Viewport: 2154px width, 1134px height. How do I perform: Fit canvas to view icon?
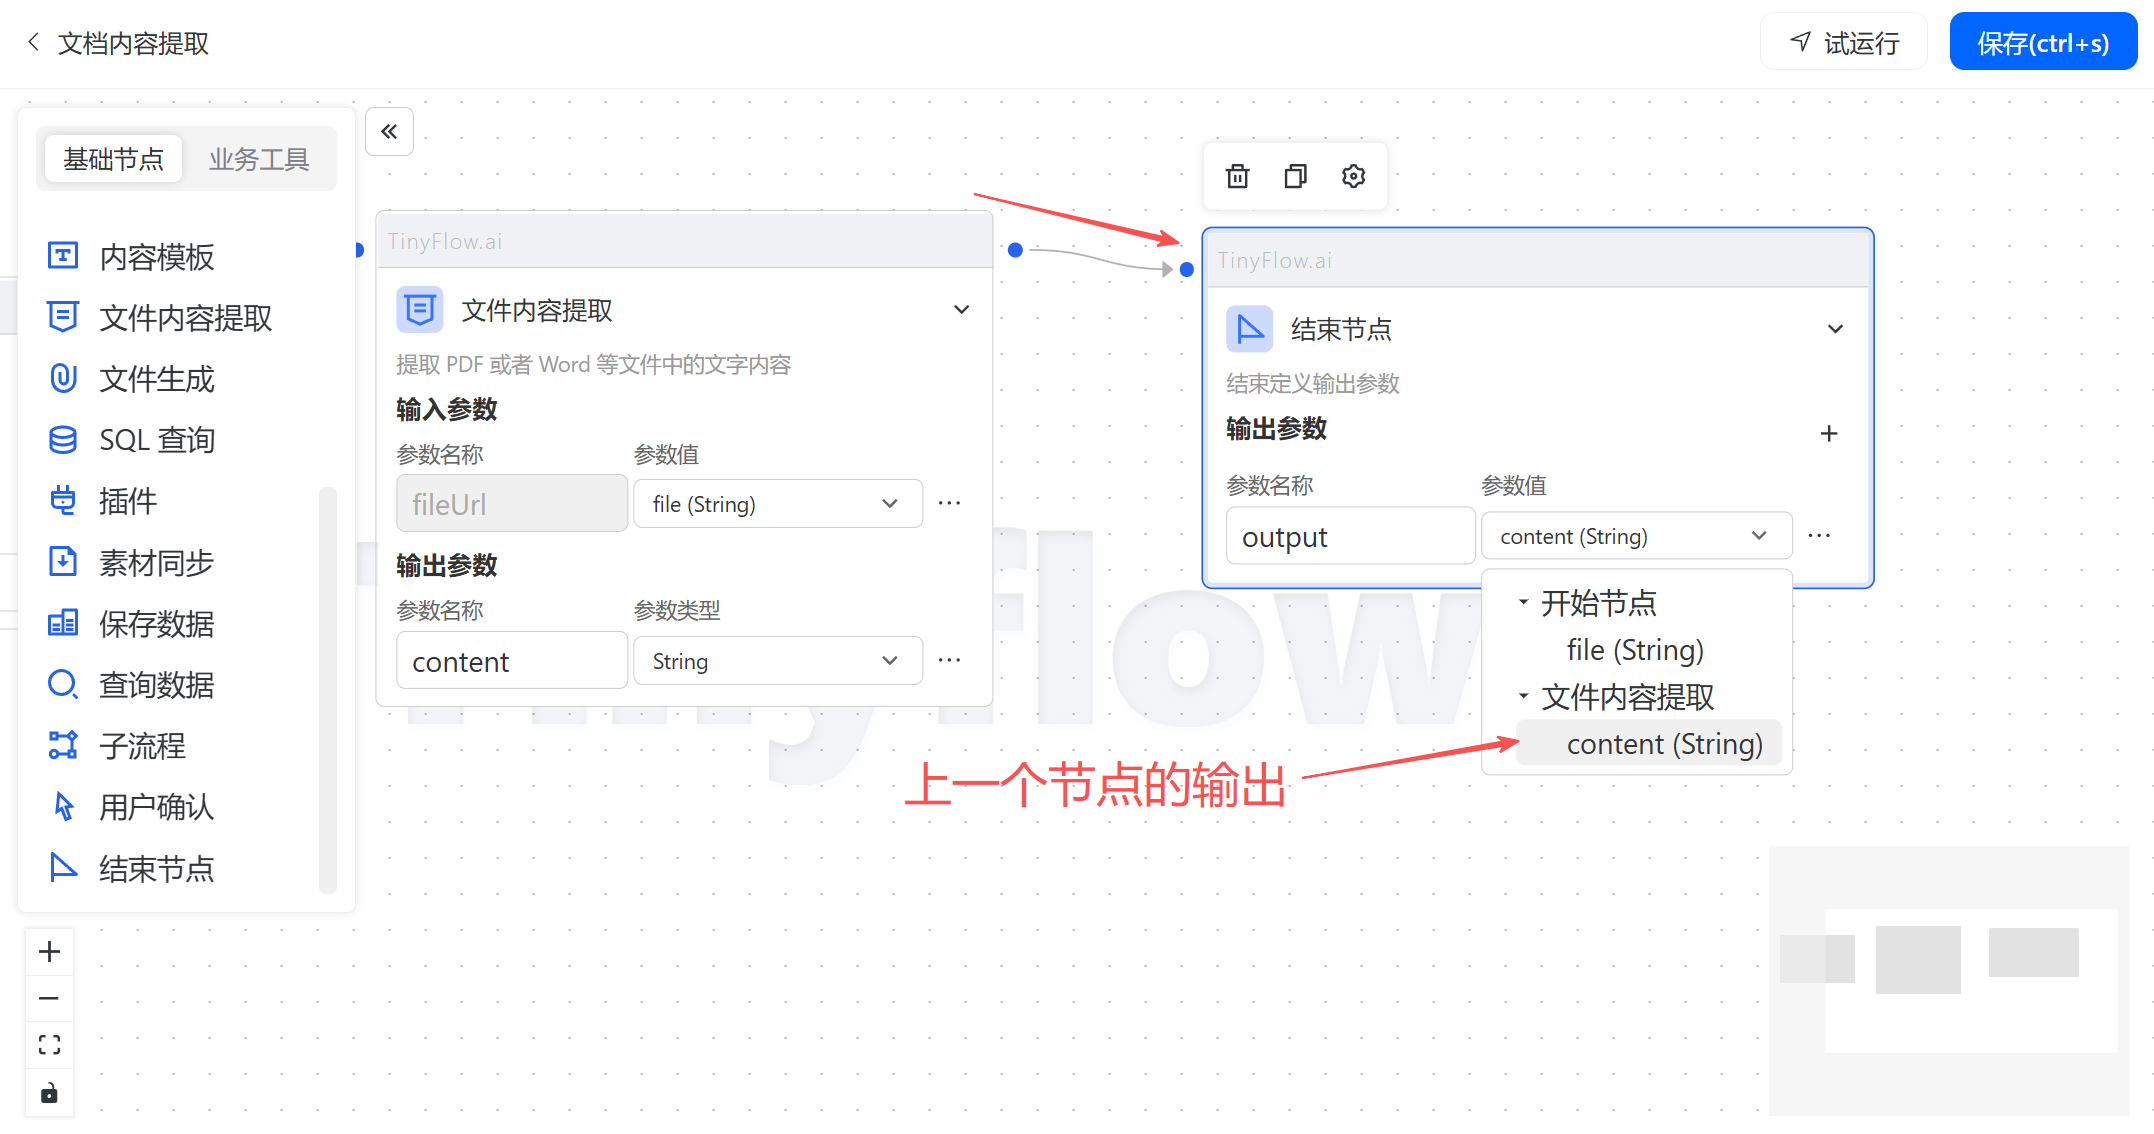[x=49, y=1045]
